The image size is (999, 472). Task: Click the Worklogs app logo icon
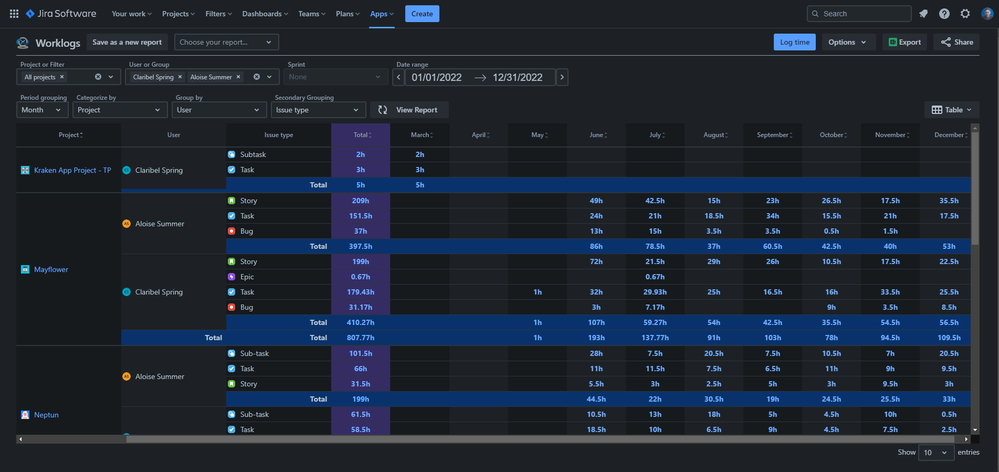tap(23, 43)
